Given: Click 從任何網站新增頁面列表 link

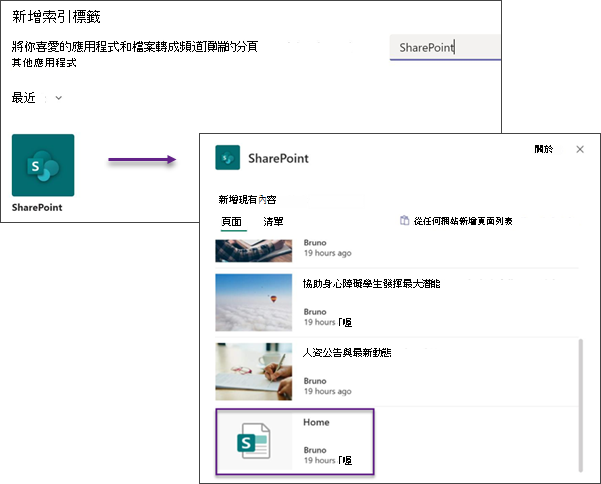Looking at the screenshot, I should pyautogui.click(x=463, y=221).
